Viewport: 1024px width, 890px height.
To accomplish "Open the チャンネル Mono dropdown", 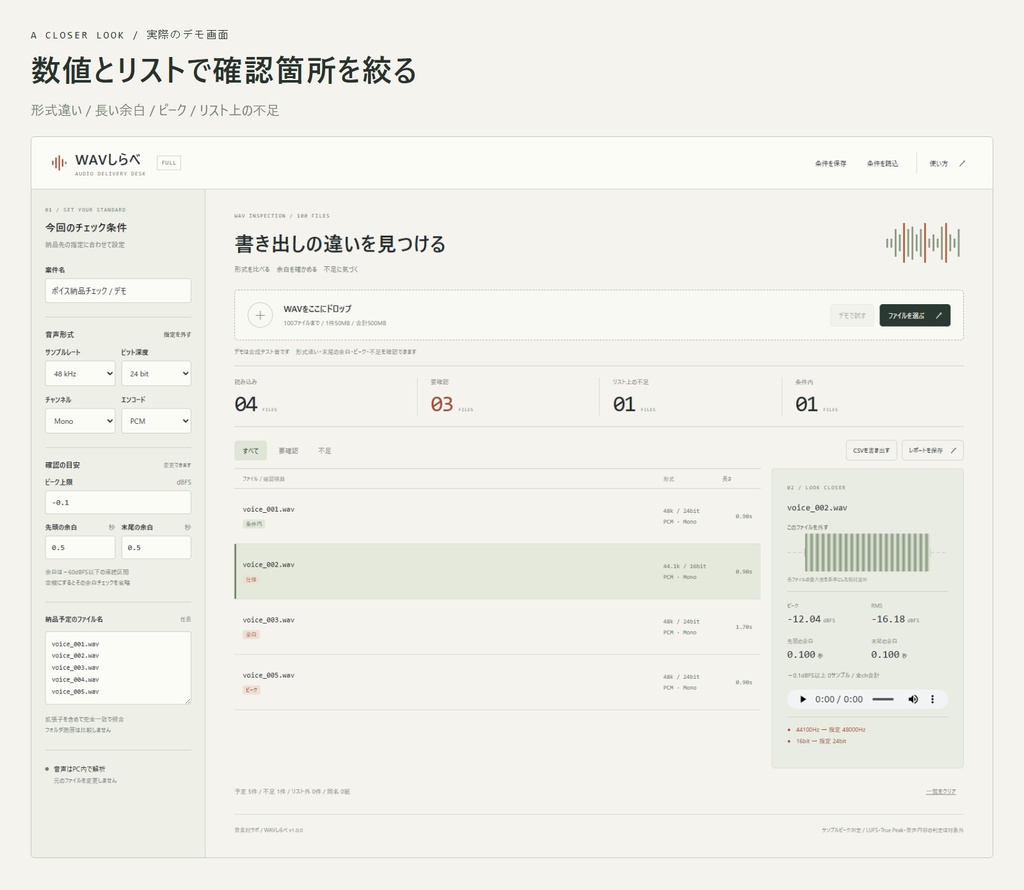I will click(x=80, y=421).
